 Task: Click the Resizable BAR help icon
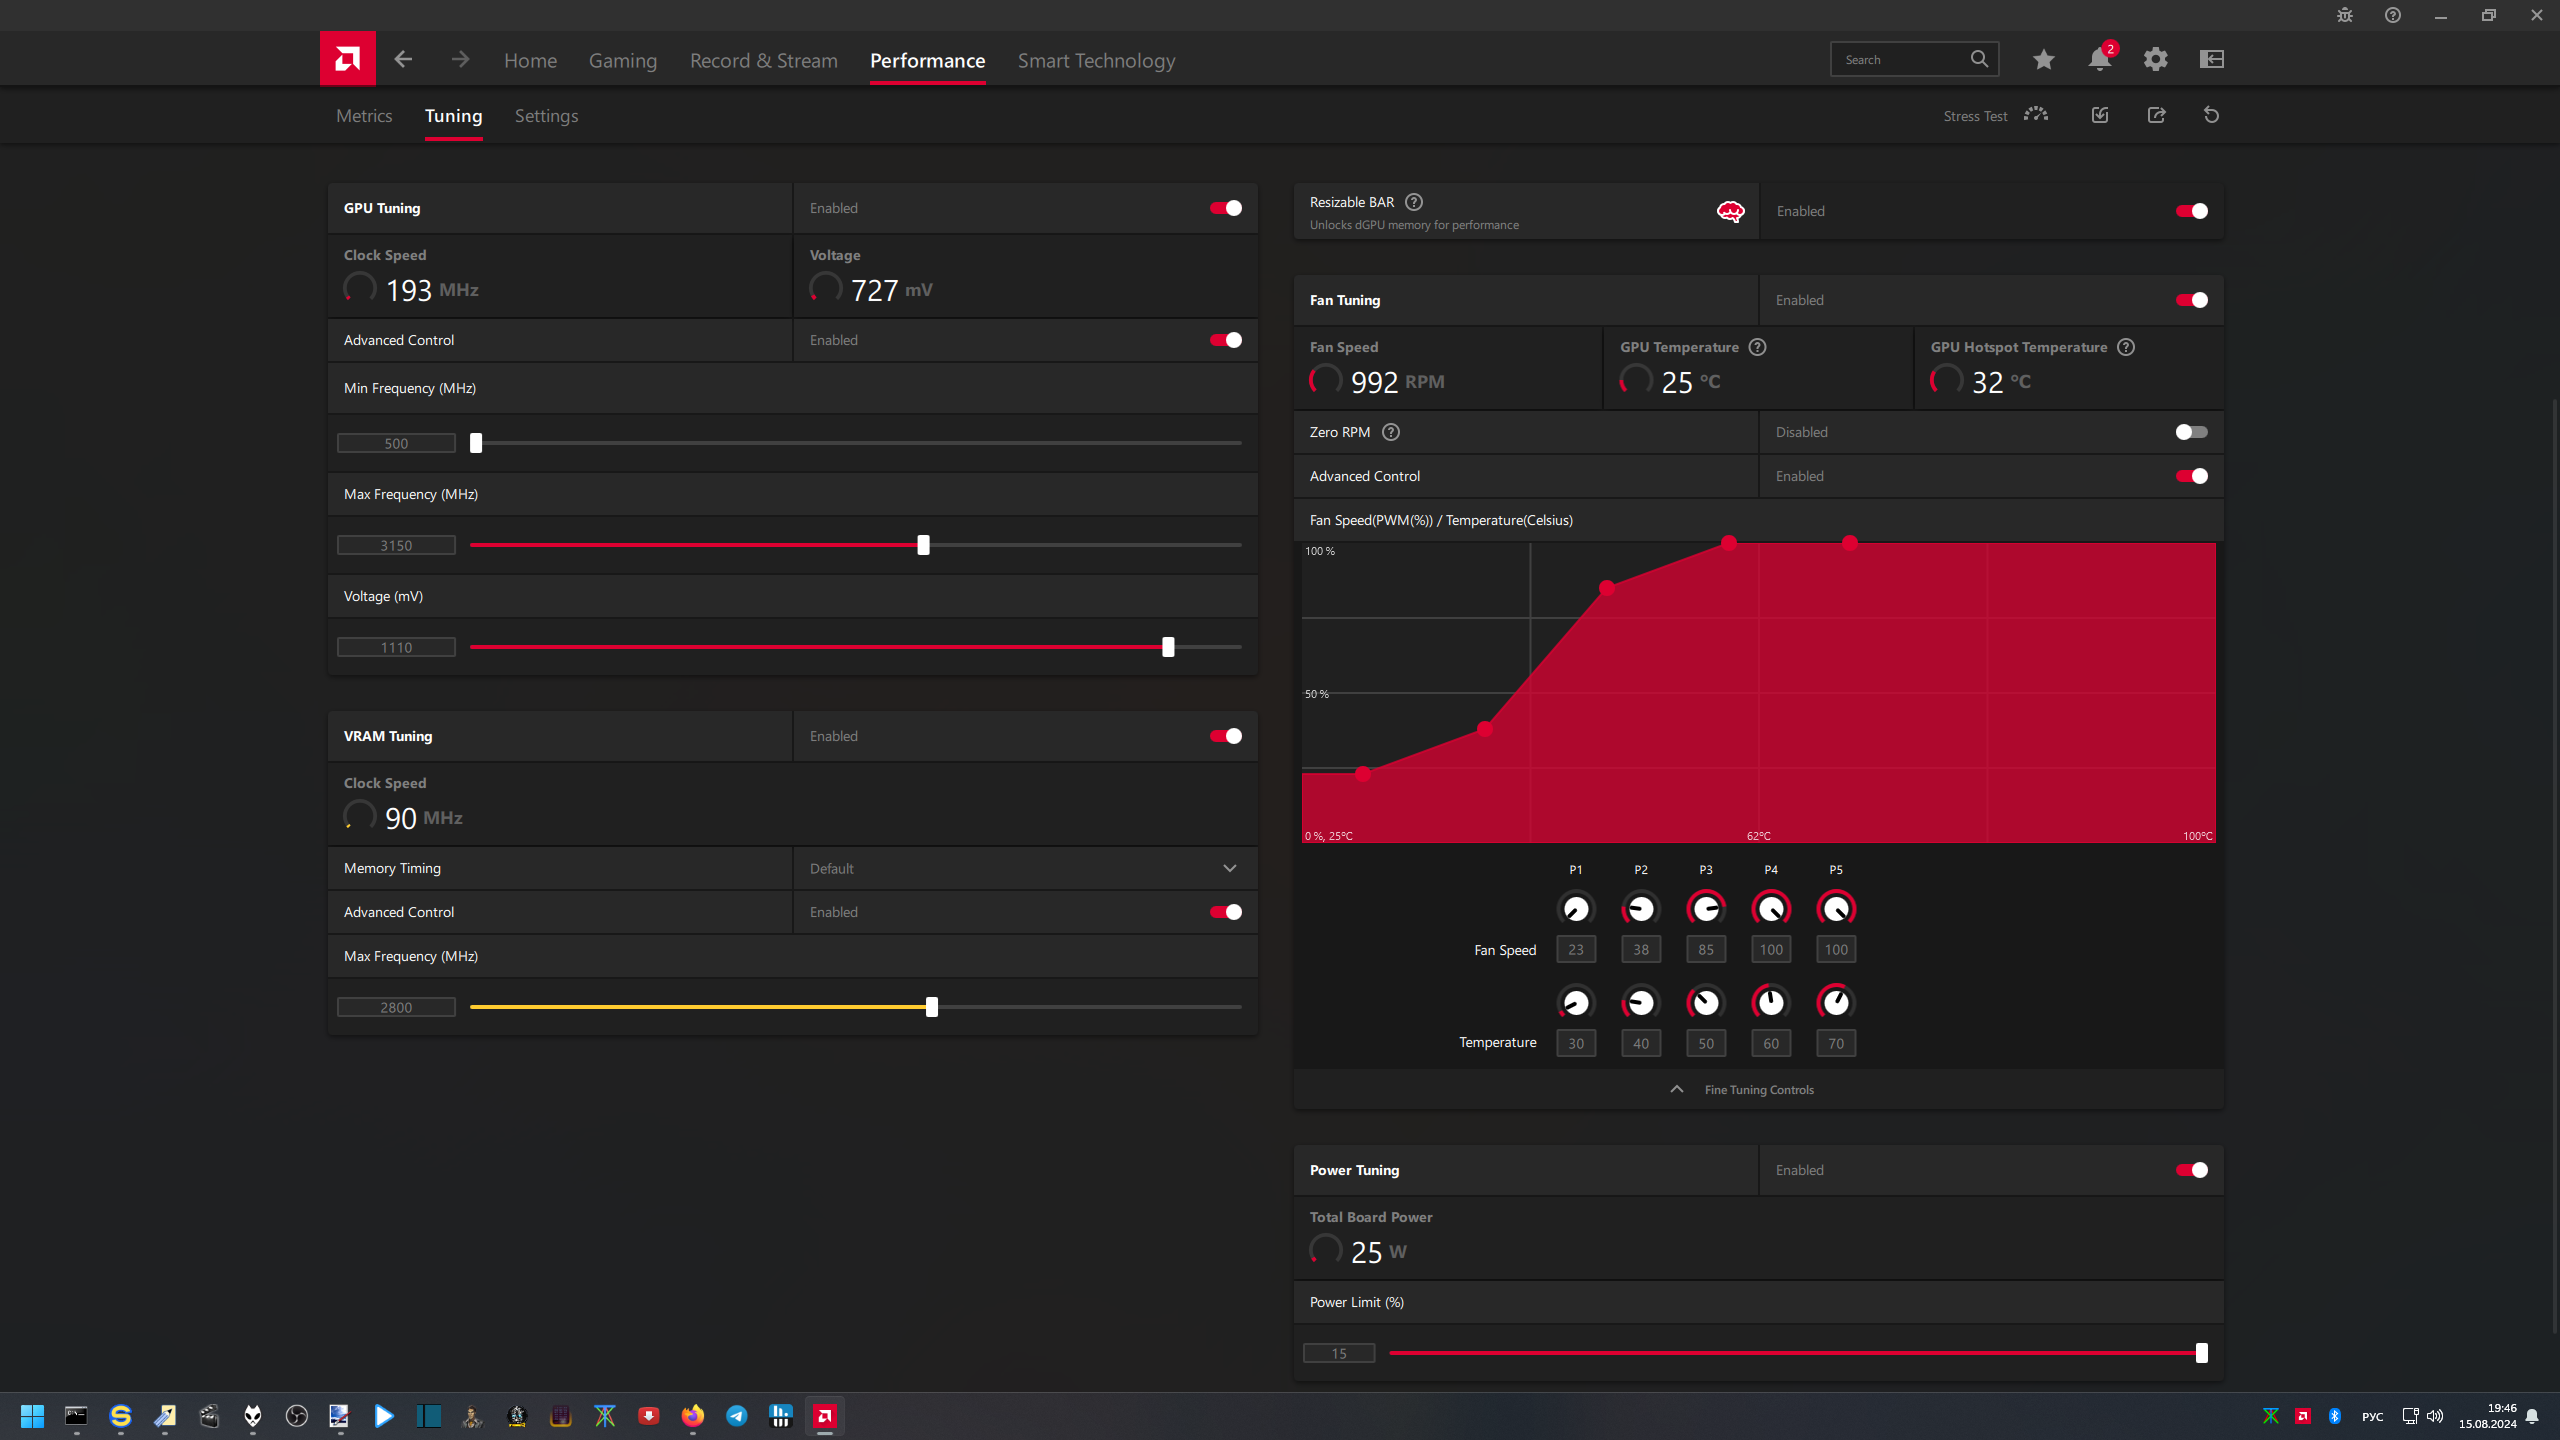coord(1414,202)
